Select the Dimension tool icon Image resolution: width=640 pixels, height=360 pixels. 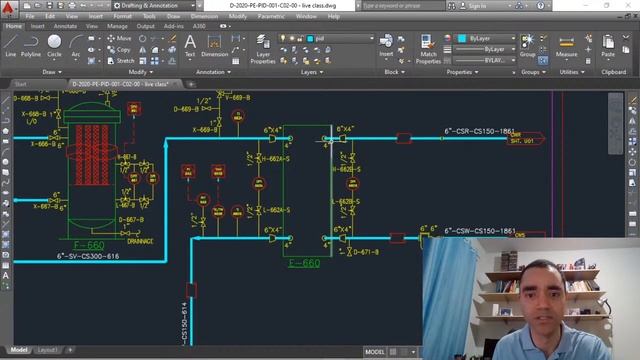click(214, 45)
